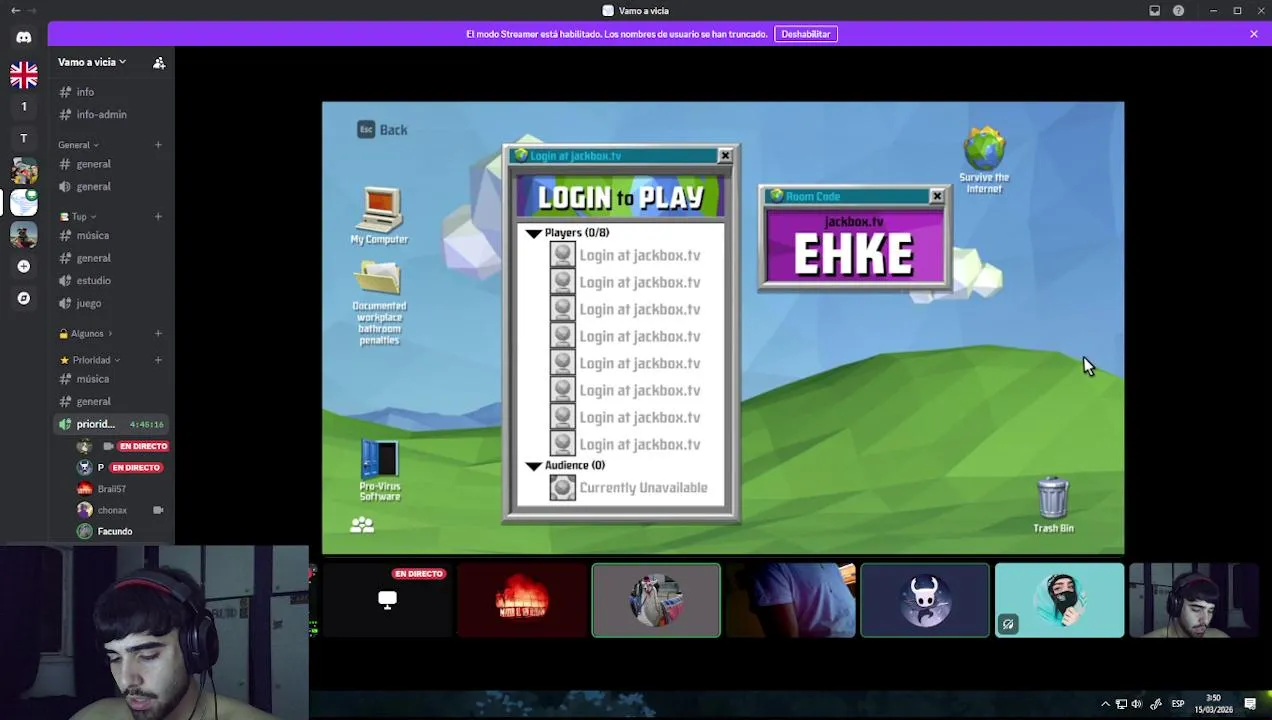Screen dimensions: 1272x720
Task: Expand the Algunos category
Action: tap(86, 333)
